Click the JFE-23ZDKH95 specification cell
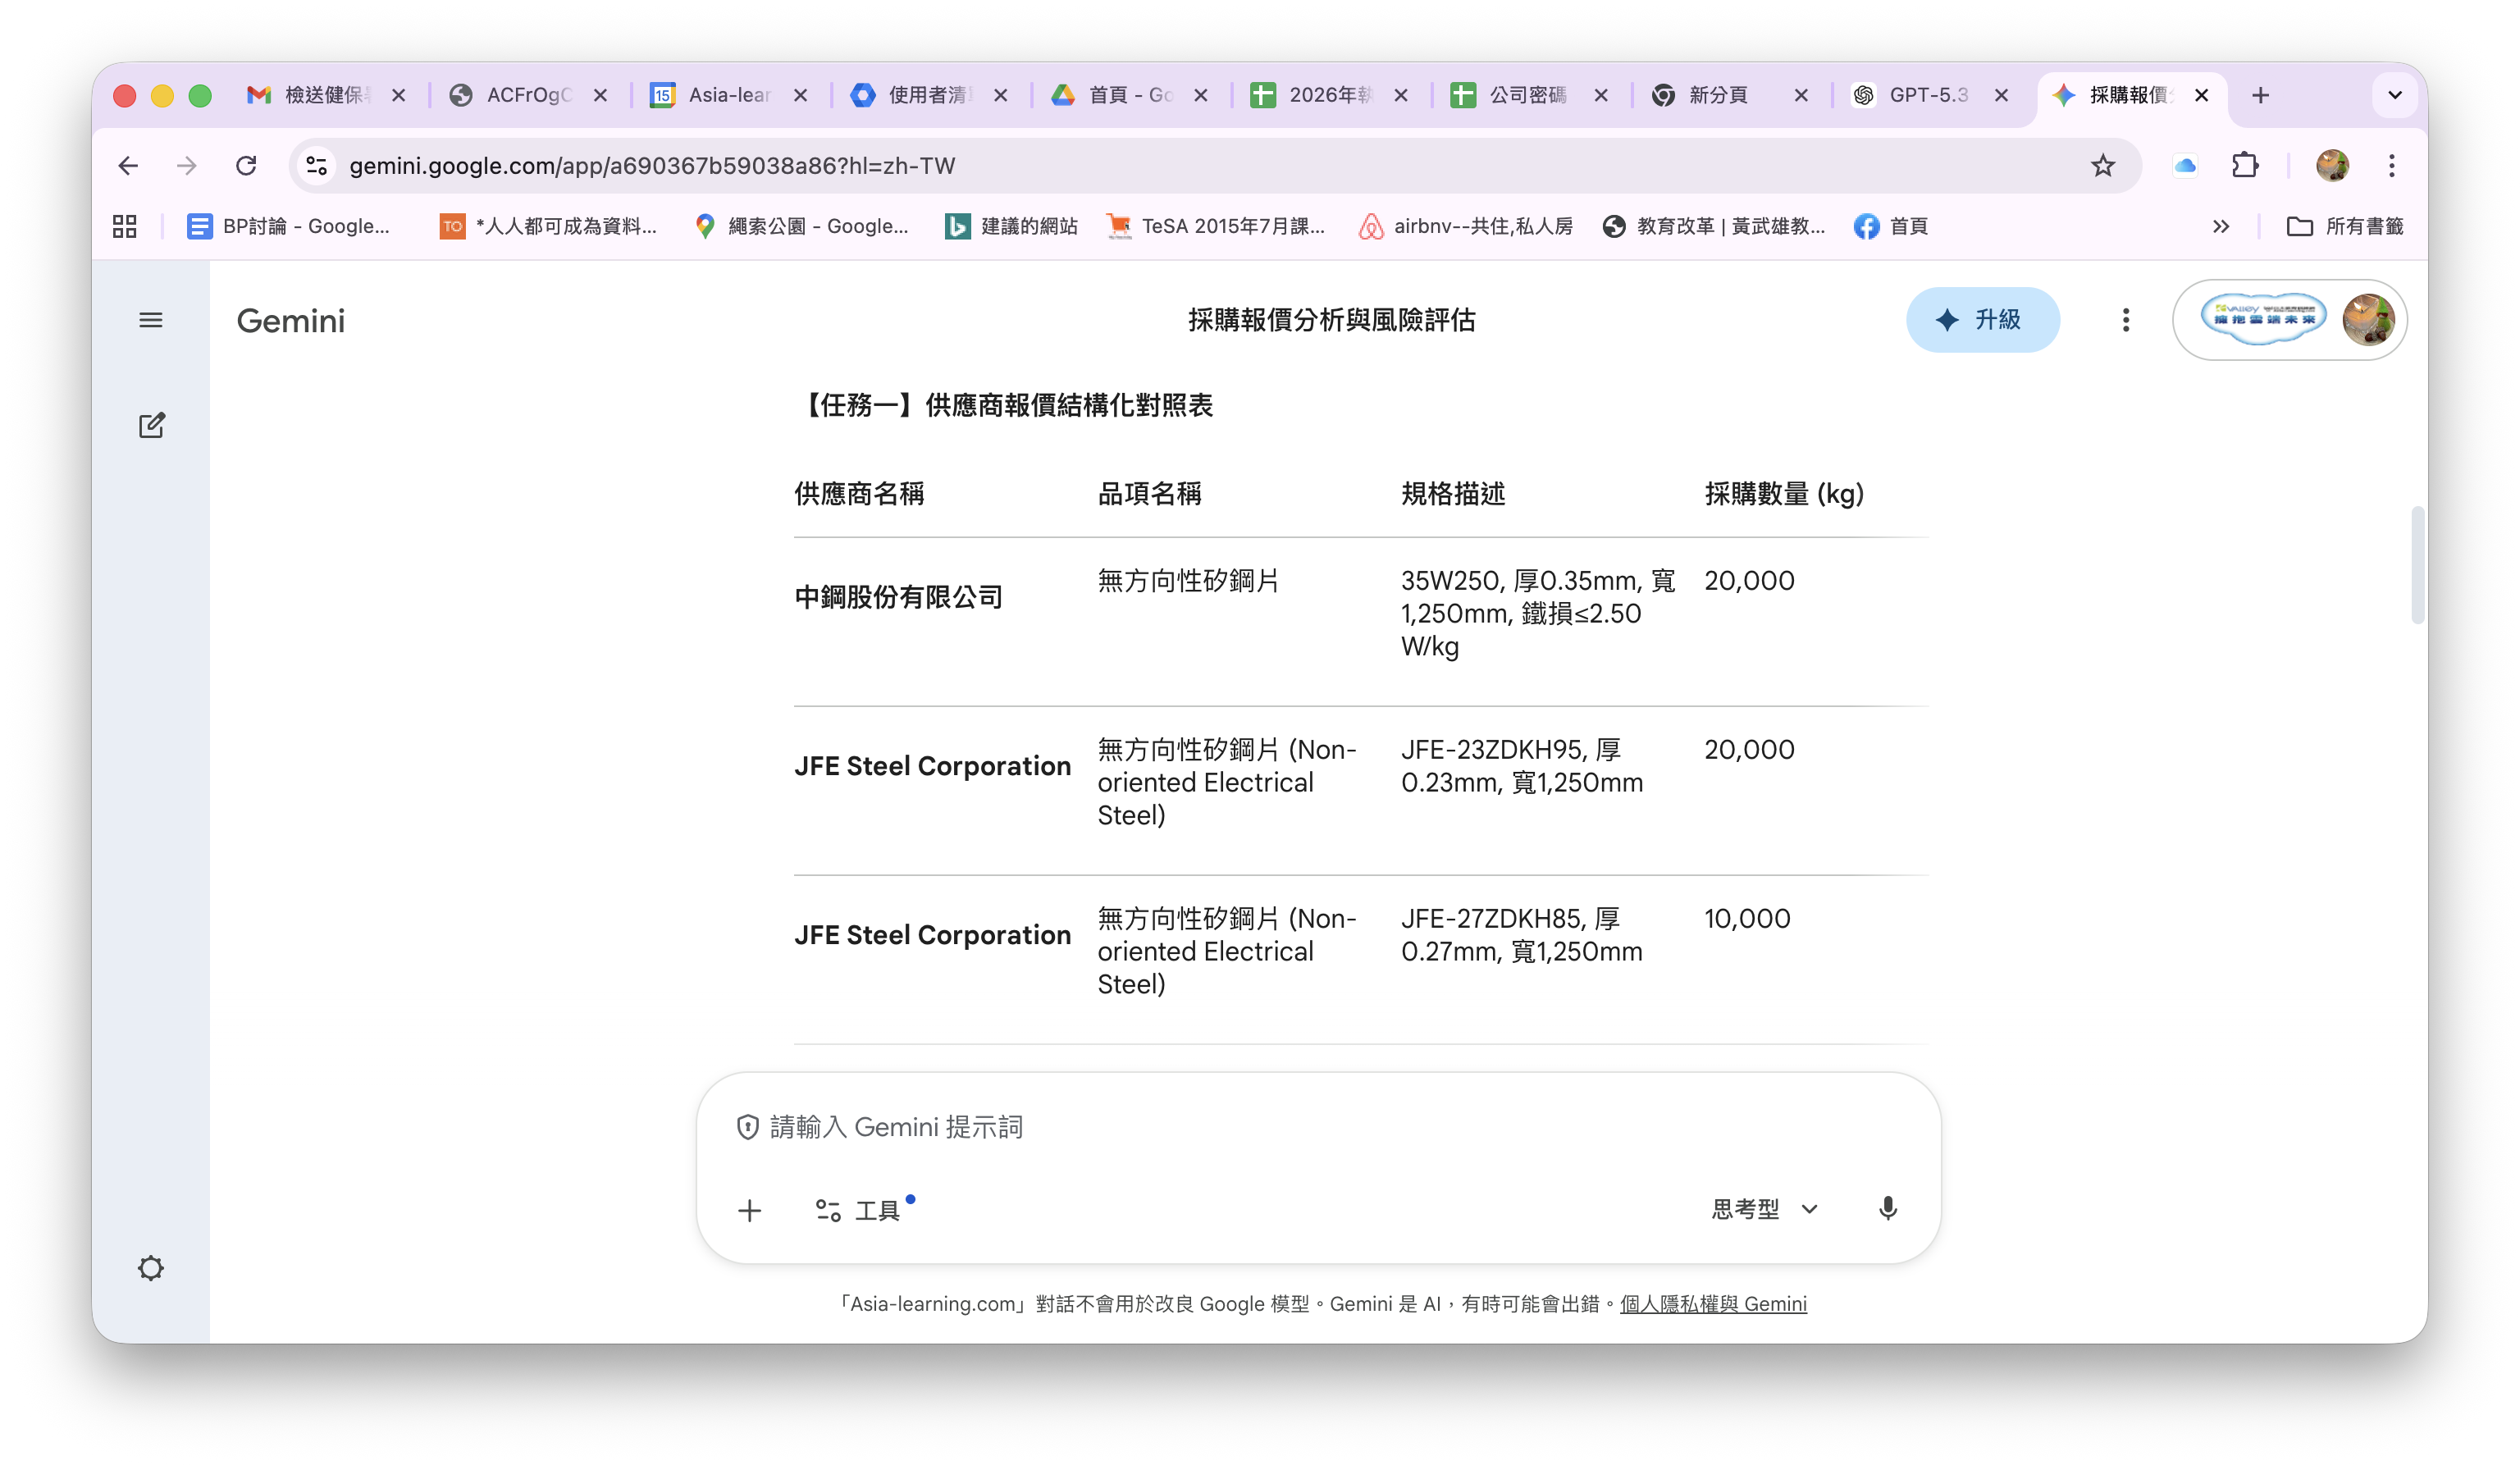Viewport: 2520px width, 1465px height. [1521, 766]
